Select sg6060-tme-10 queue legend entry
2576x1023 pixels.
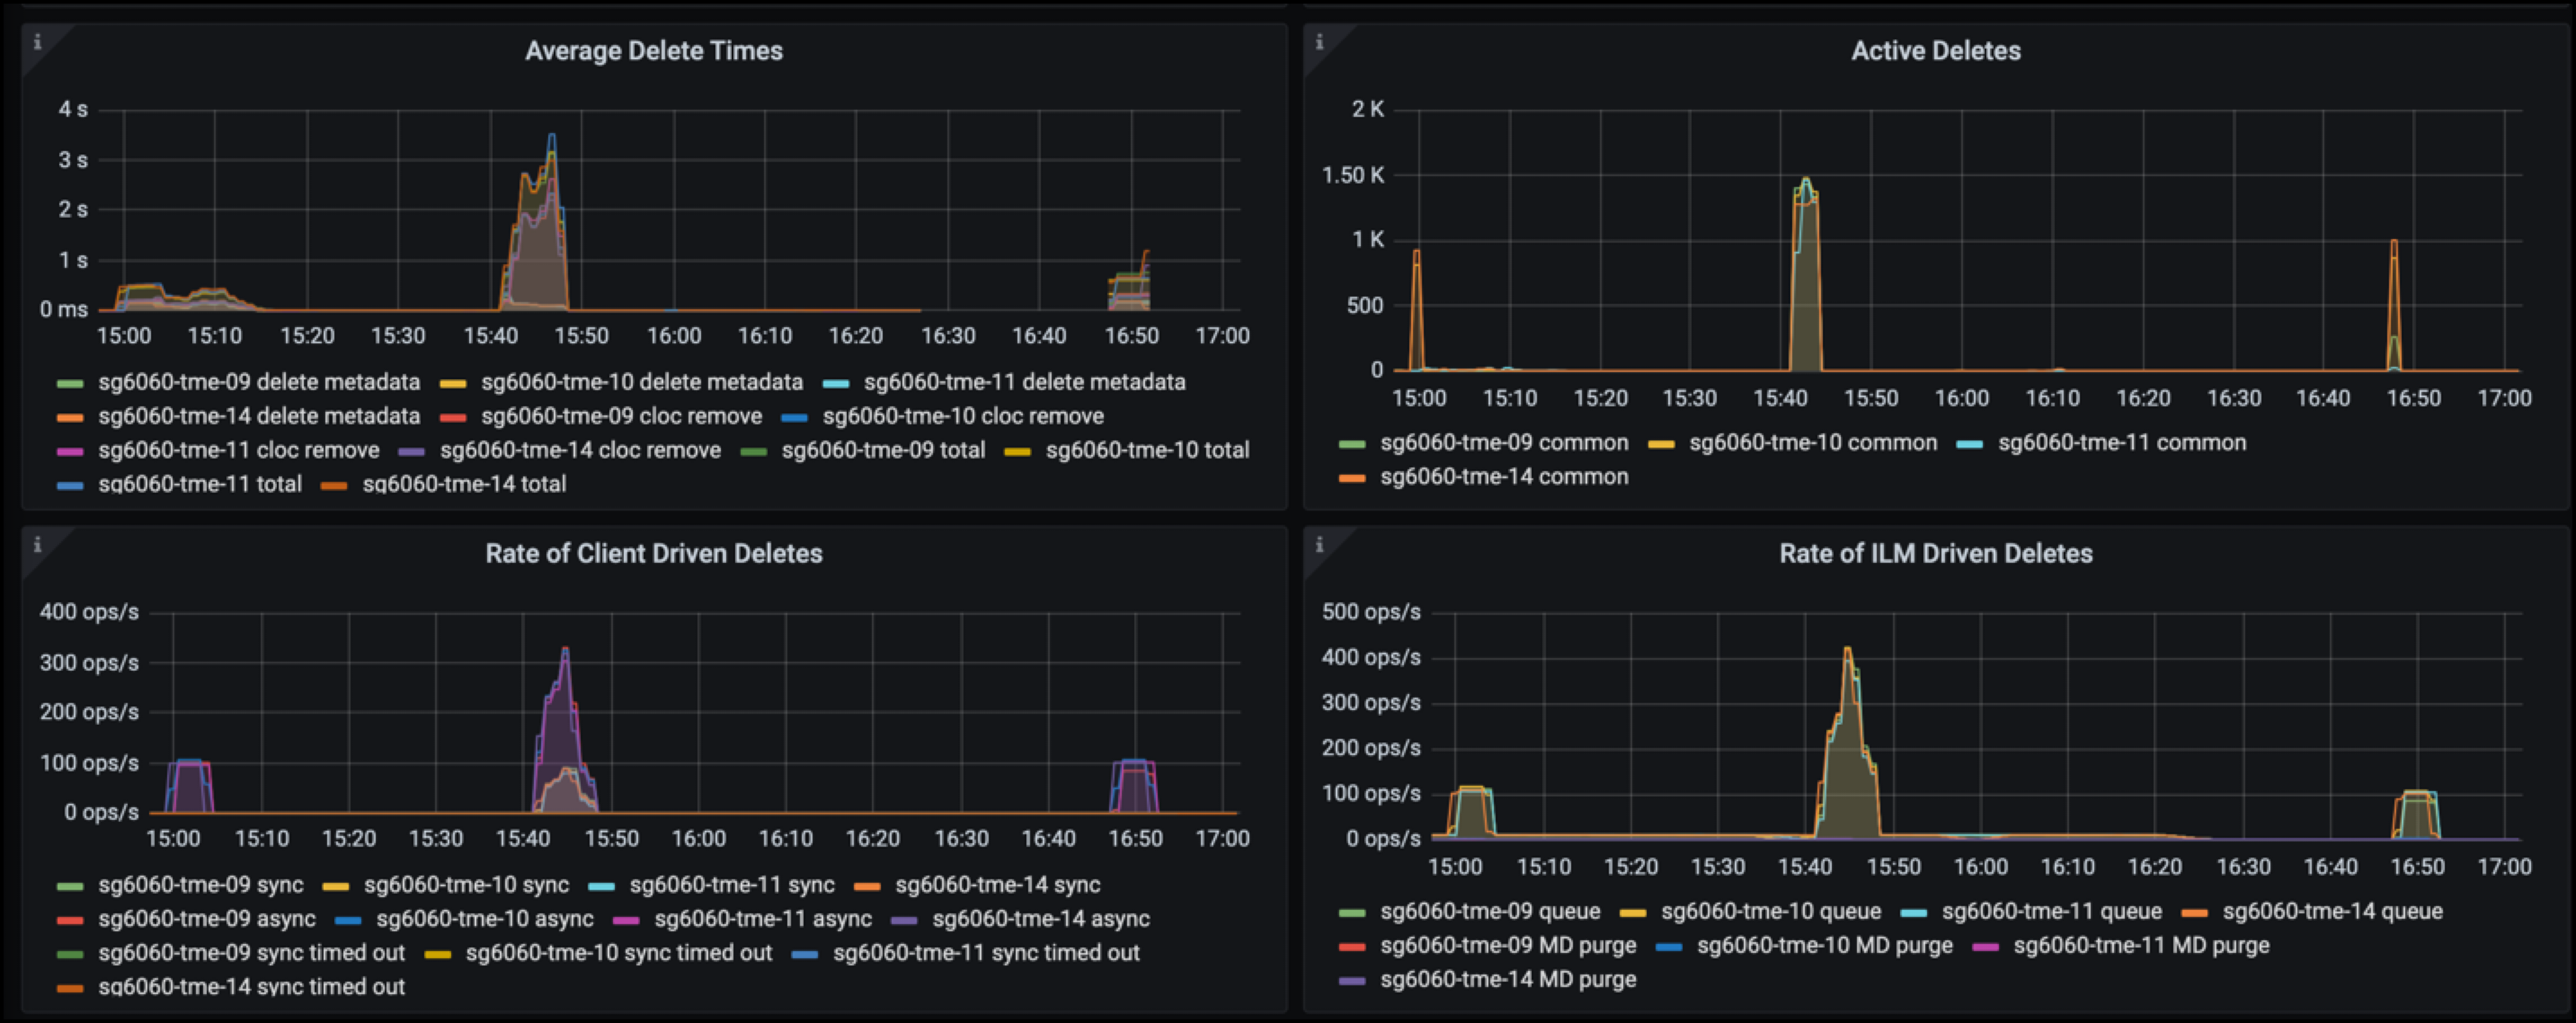pos(1770,911)
